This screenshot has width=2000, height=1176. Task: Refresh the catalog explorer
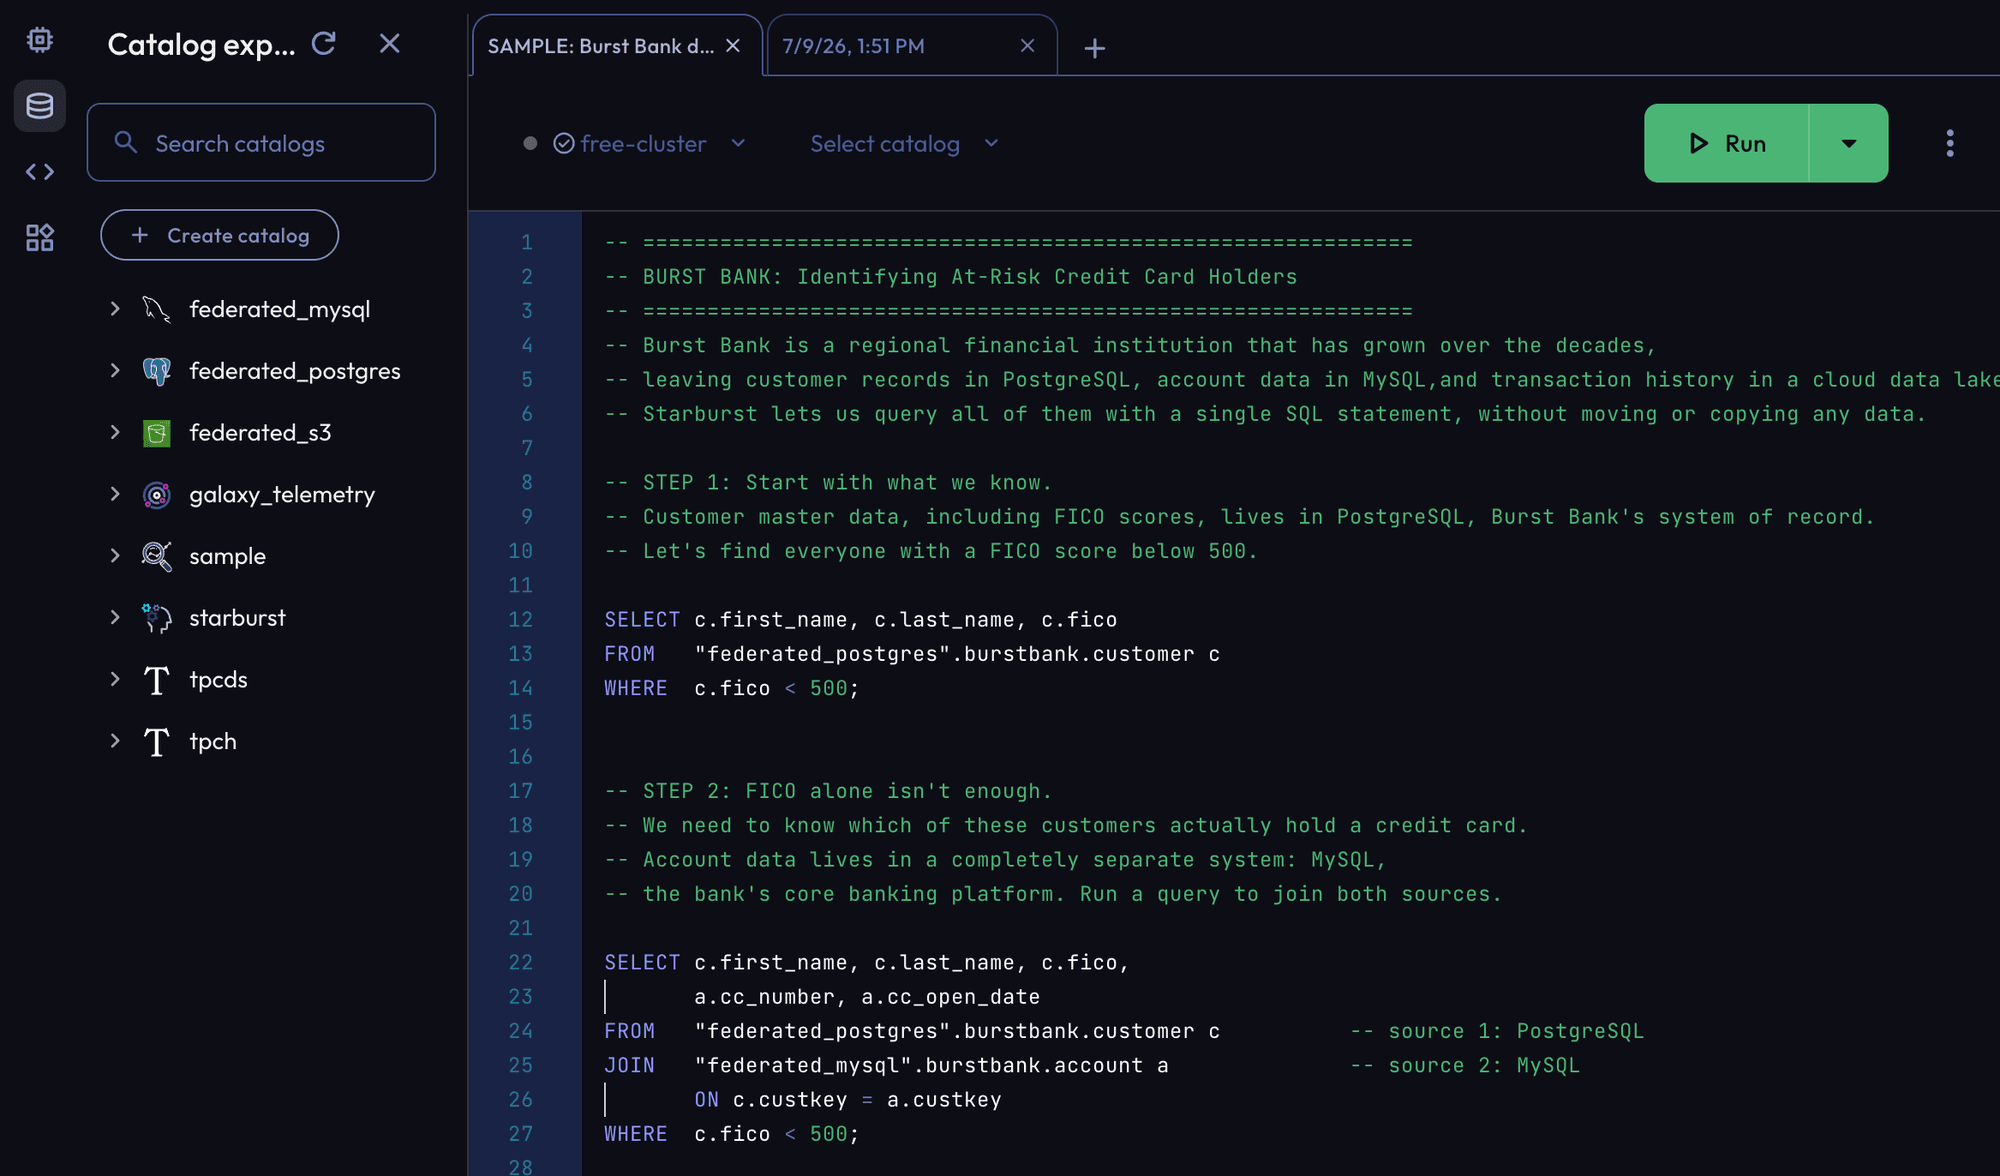pos(323,43)
